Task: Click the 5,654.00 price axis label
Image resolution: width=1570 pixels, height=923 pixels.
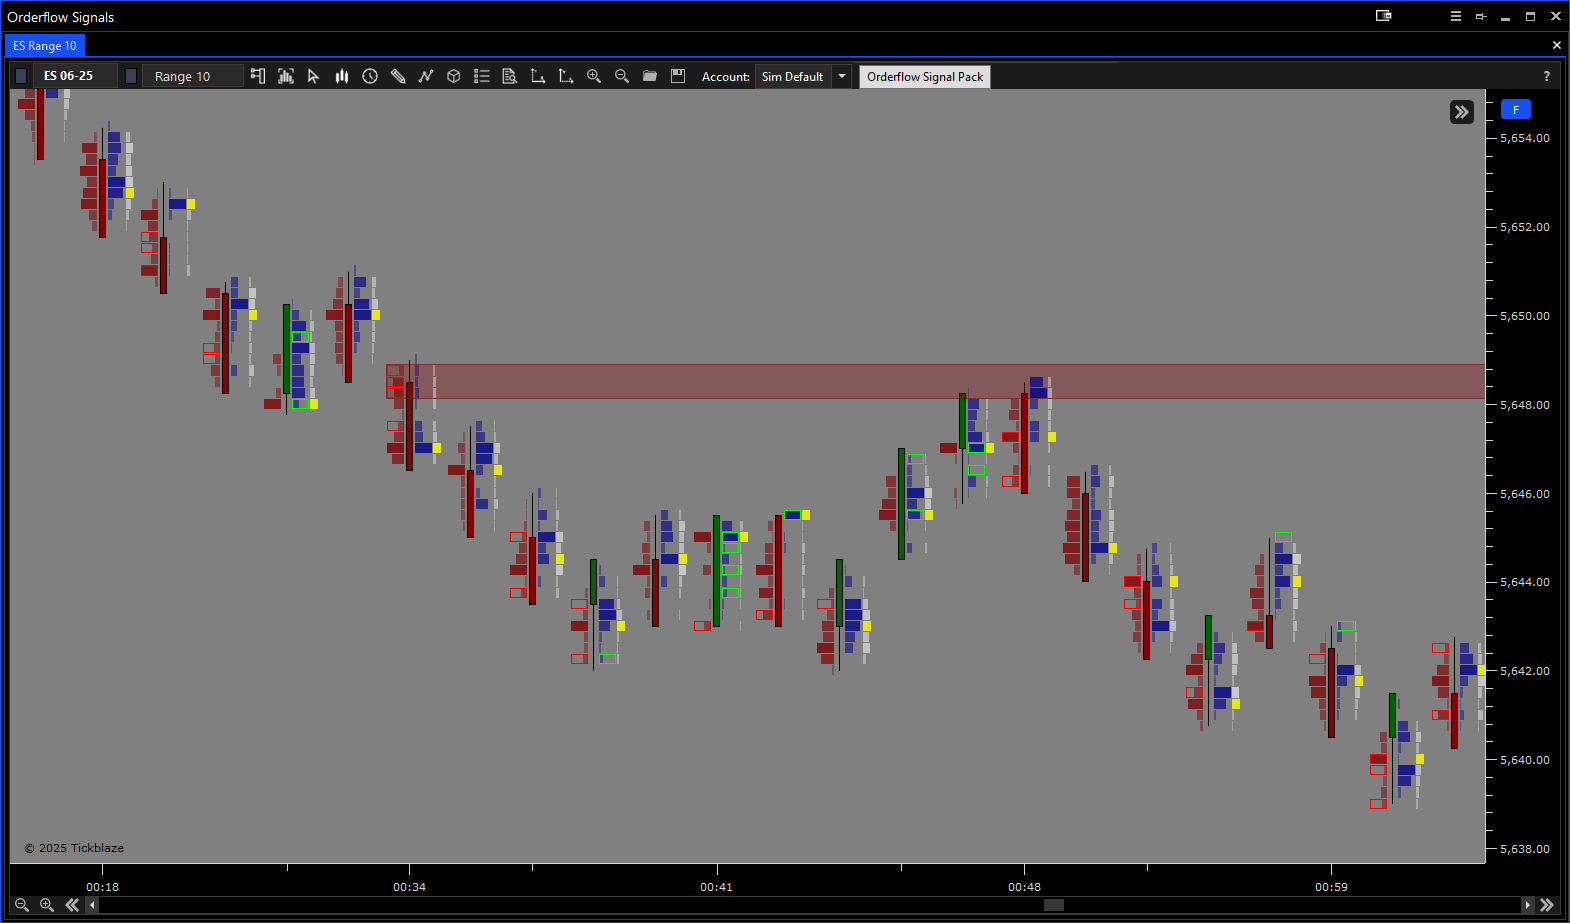Action: [x=1525, y=138]
